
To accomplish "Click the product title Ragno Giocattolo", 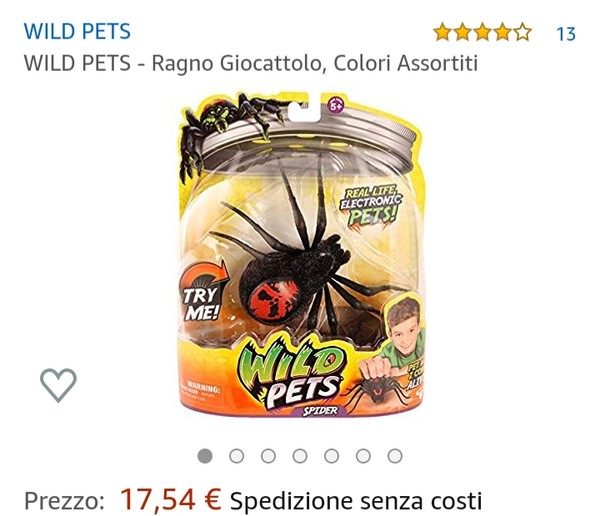I will tap(251, 63).
